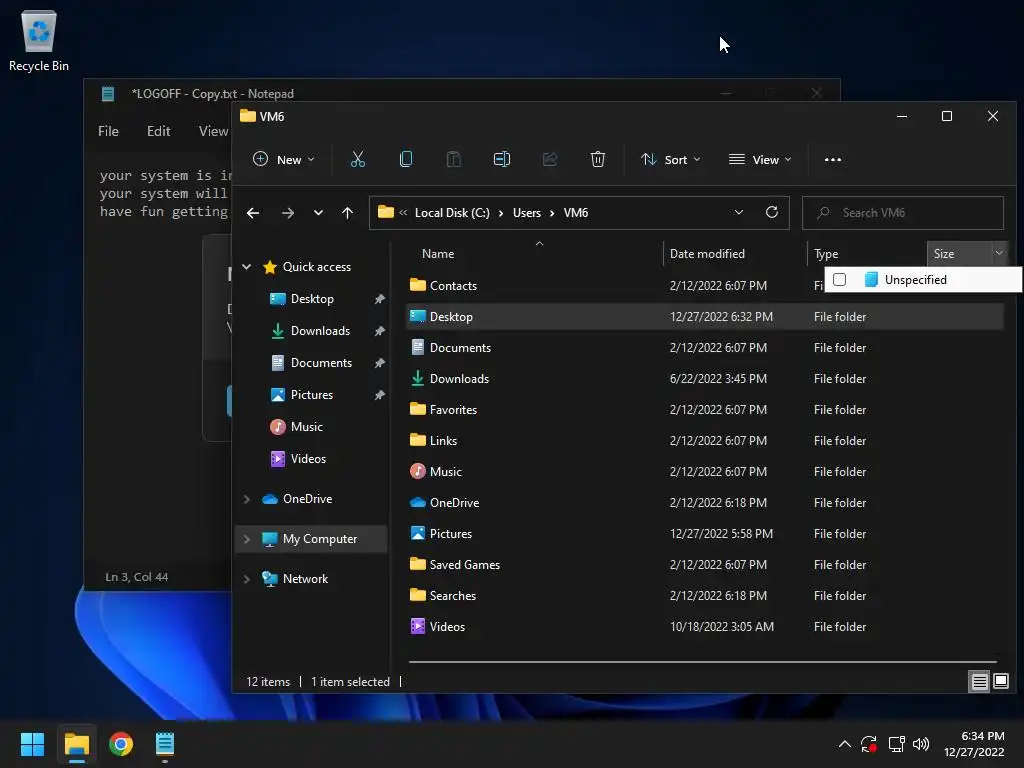This screenshot has height=768, width=1024.
Task: Click the Copy icon in Explorer toolbar
Action: (x=406, y=159)
